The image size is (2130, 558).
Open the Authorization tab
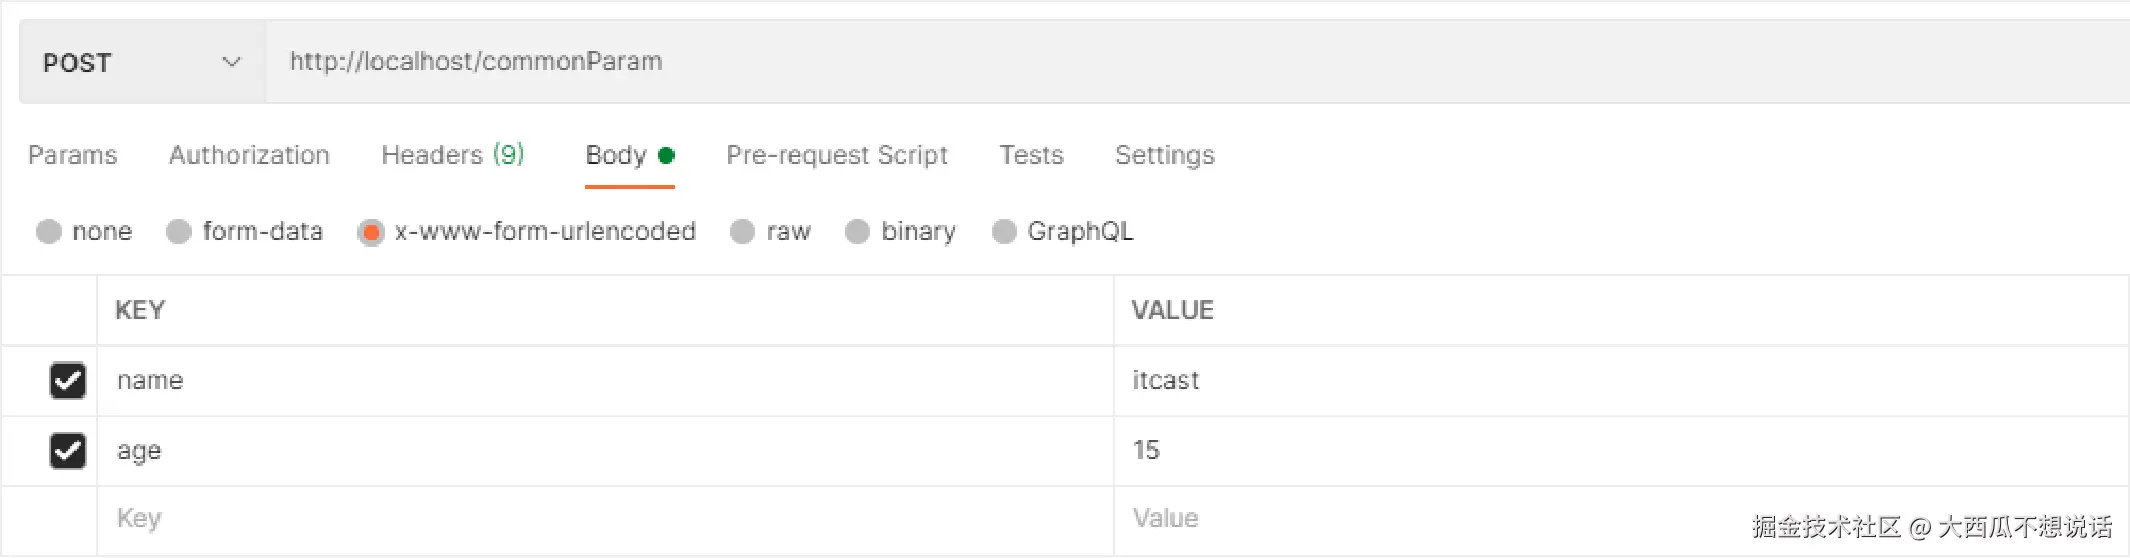click(x=249, y=155)
